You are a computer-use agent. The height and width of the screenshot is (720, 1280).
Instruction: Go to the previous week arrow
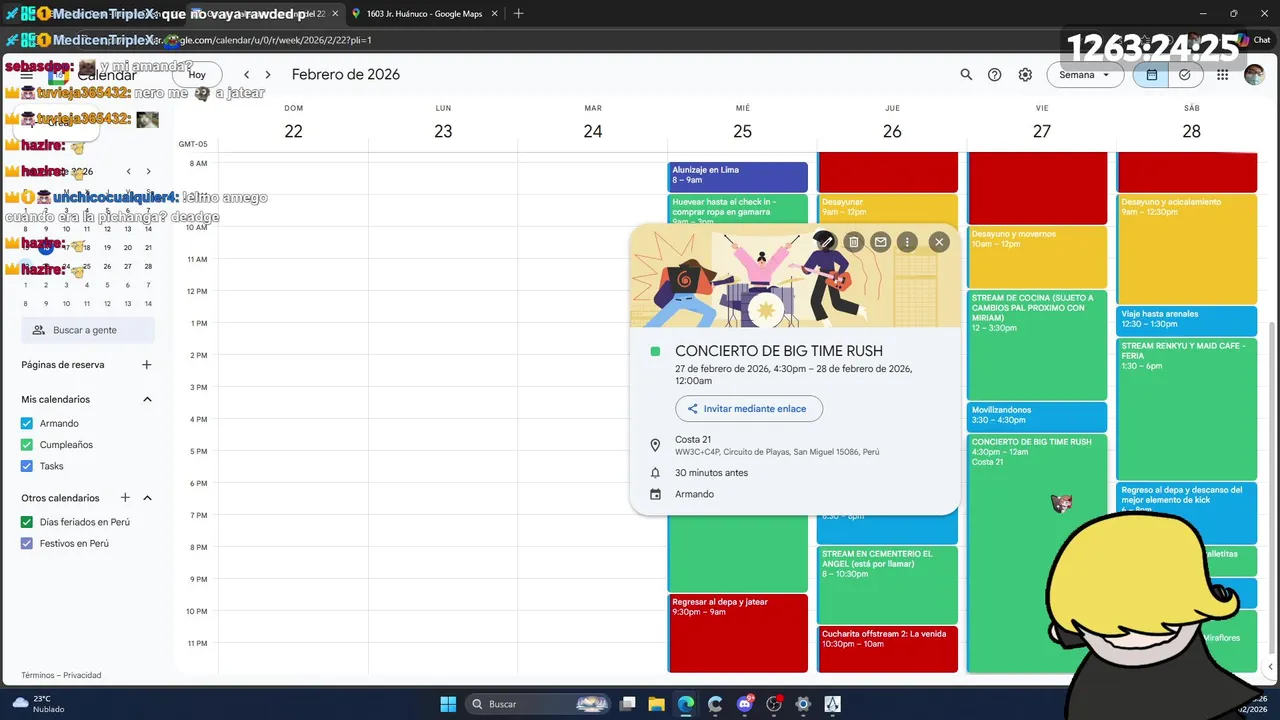(x=247, y=75)
